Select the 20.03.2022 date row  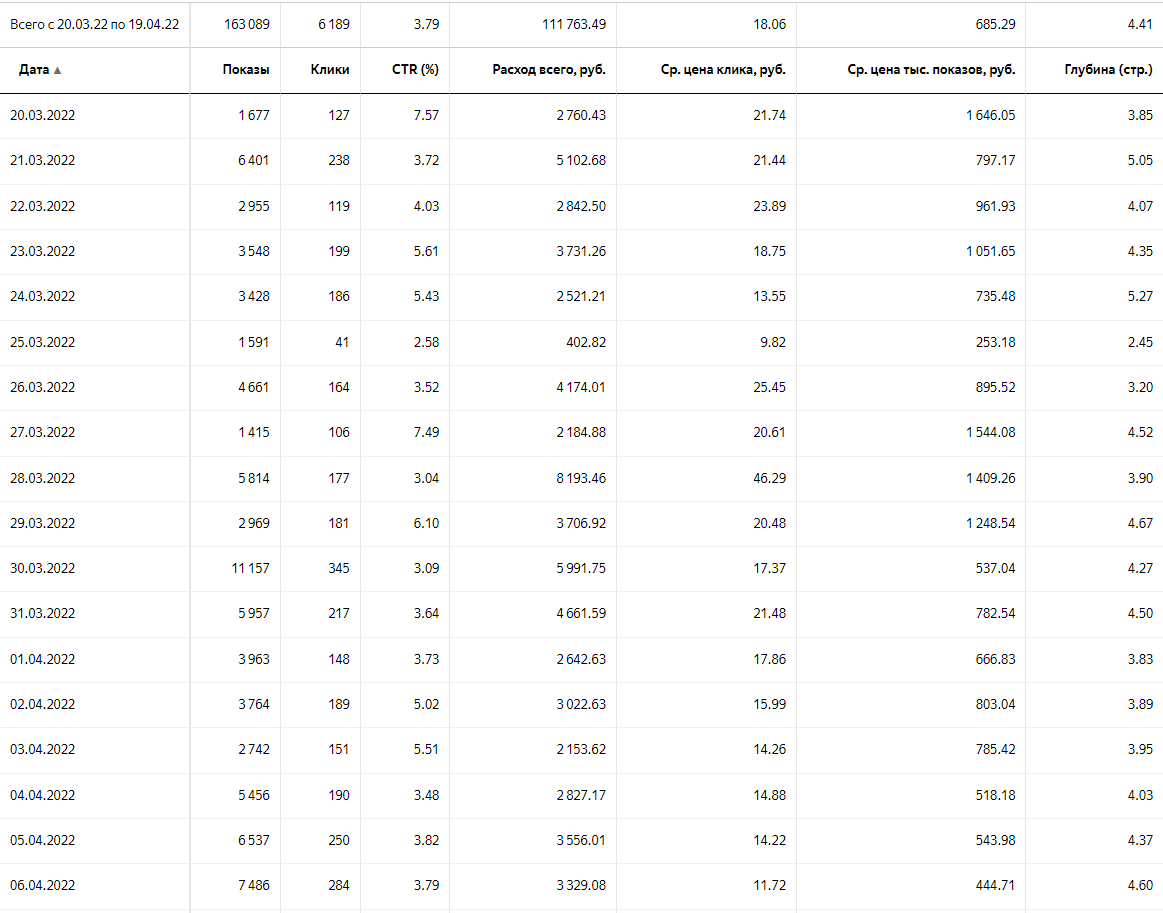43,115
